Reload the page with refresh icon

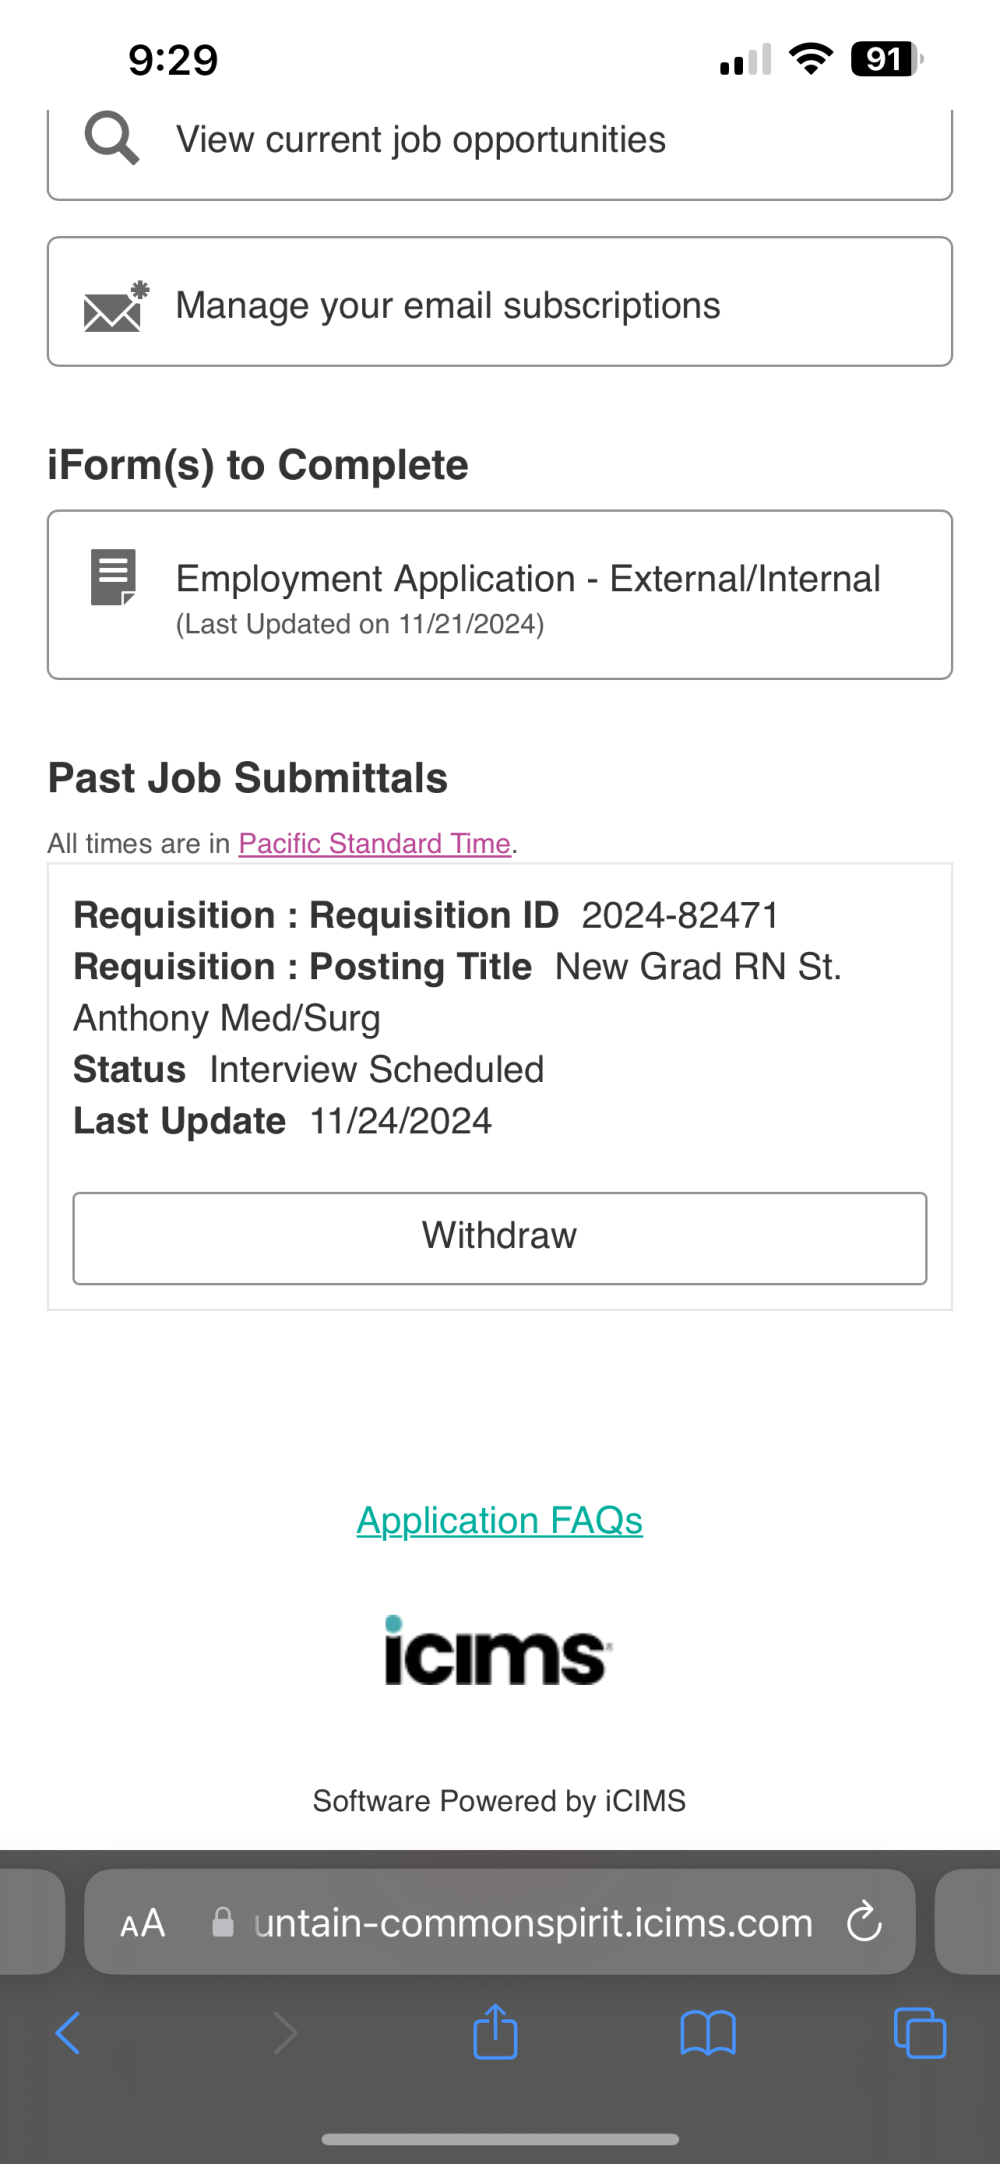864,1921
